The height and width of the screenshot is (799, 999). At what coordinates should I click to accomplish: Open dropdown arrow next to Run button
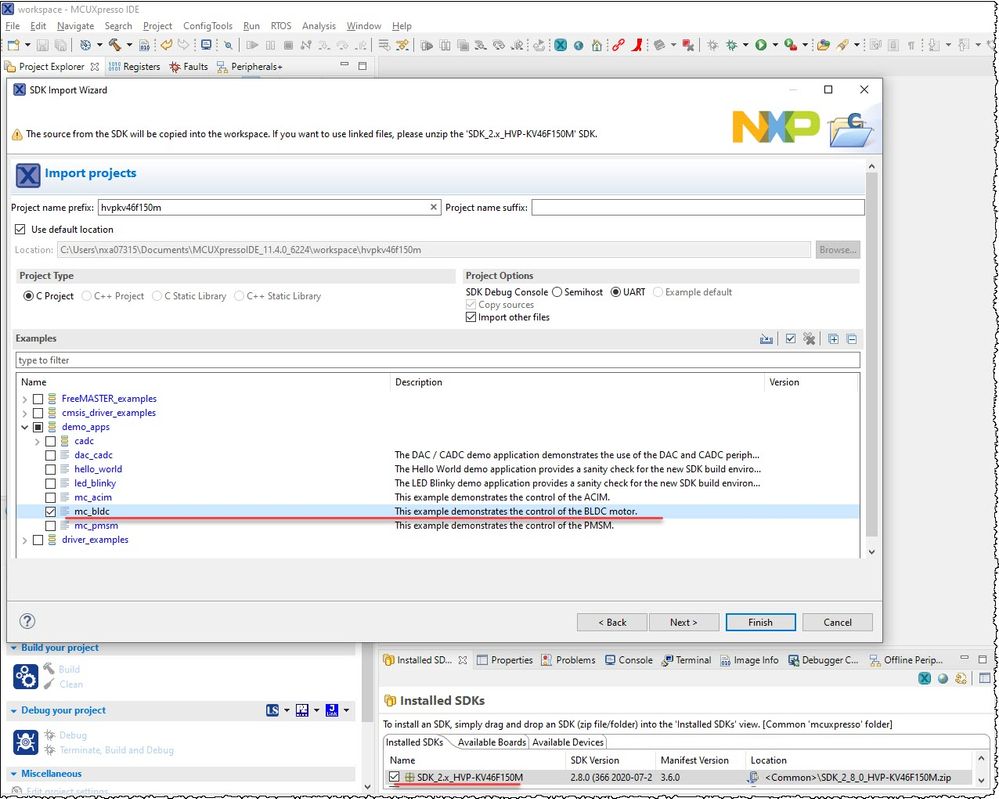point(775,45)
